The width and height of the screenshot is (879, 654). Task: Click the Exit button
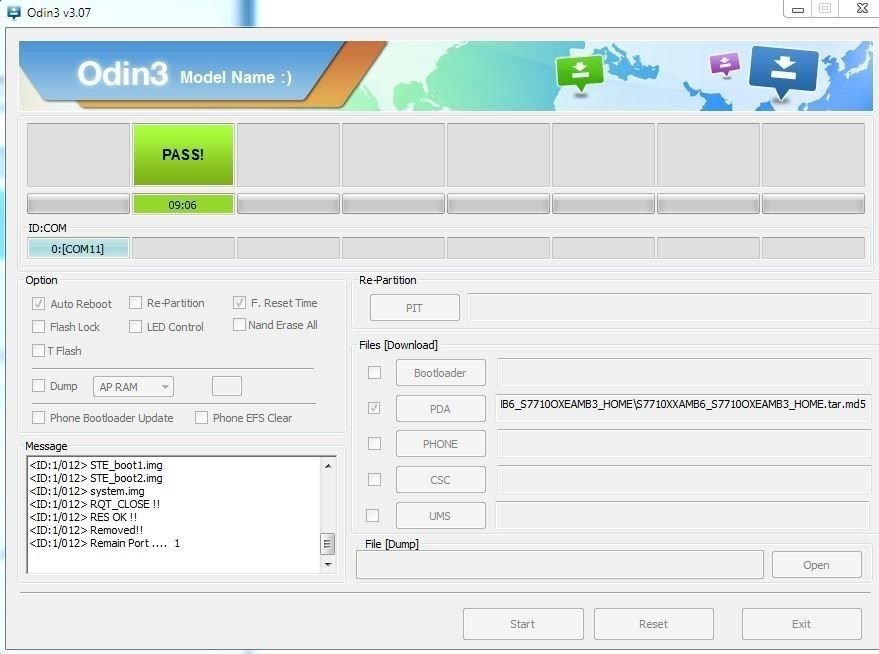click(x=802, y=624)
